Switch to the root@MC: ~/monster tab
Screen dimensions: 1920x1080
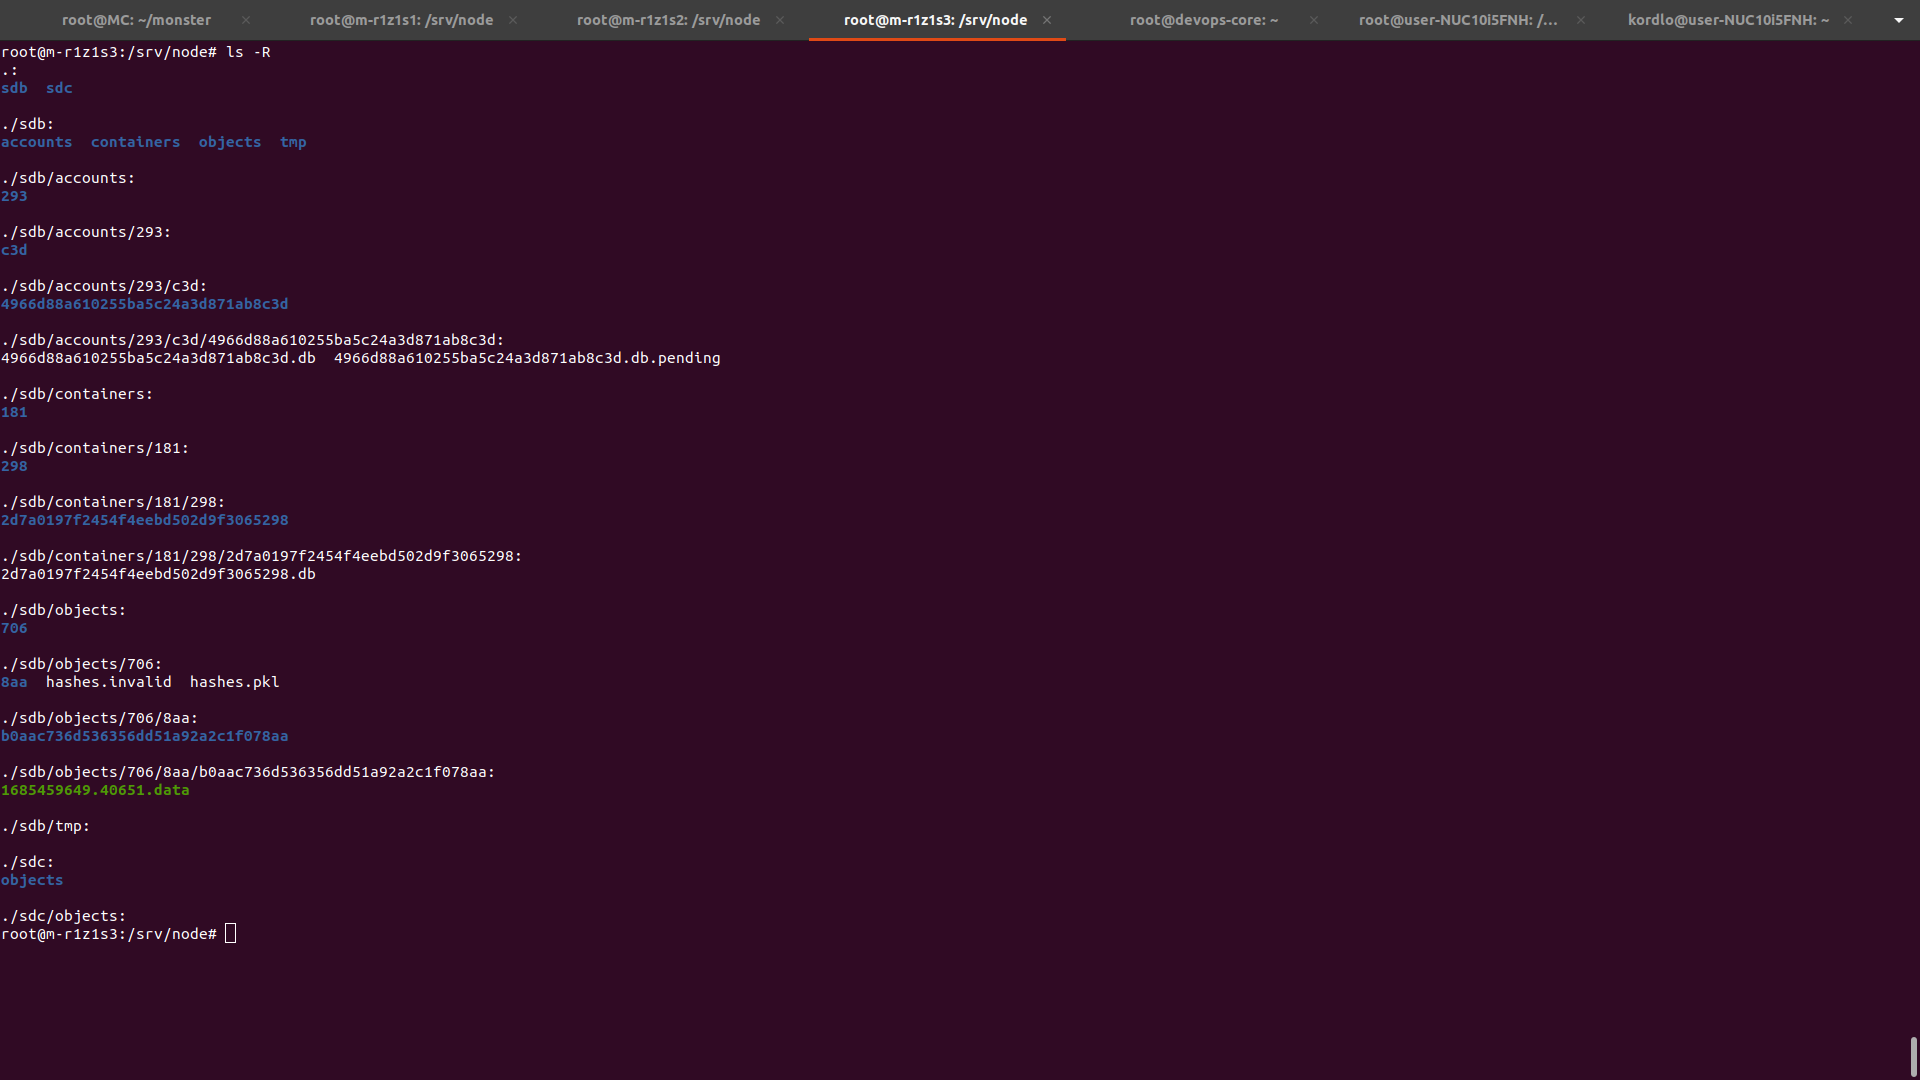click(136, 20)
